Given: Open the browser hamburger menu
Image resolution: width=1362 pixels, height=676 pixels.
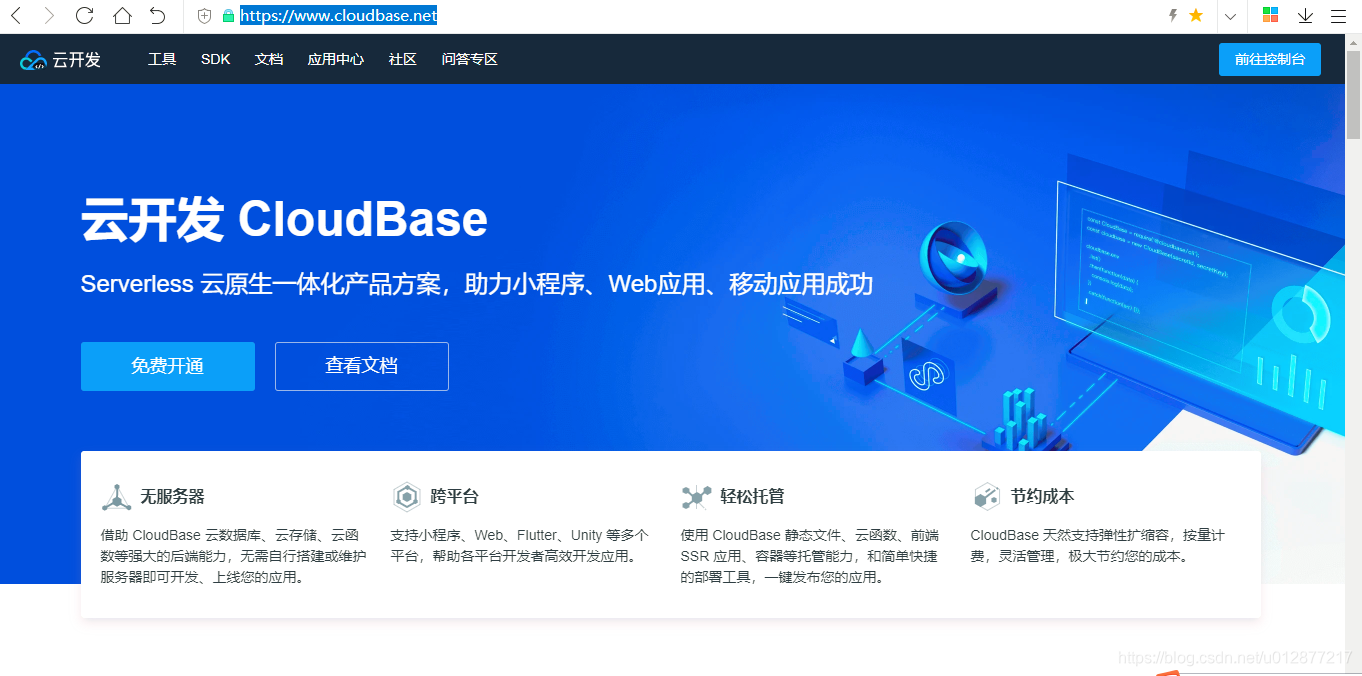Looking at the screenshot, I should 1340,15.
